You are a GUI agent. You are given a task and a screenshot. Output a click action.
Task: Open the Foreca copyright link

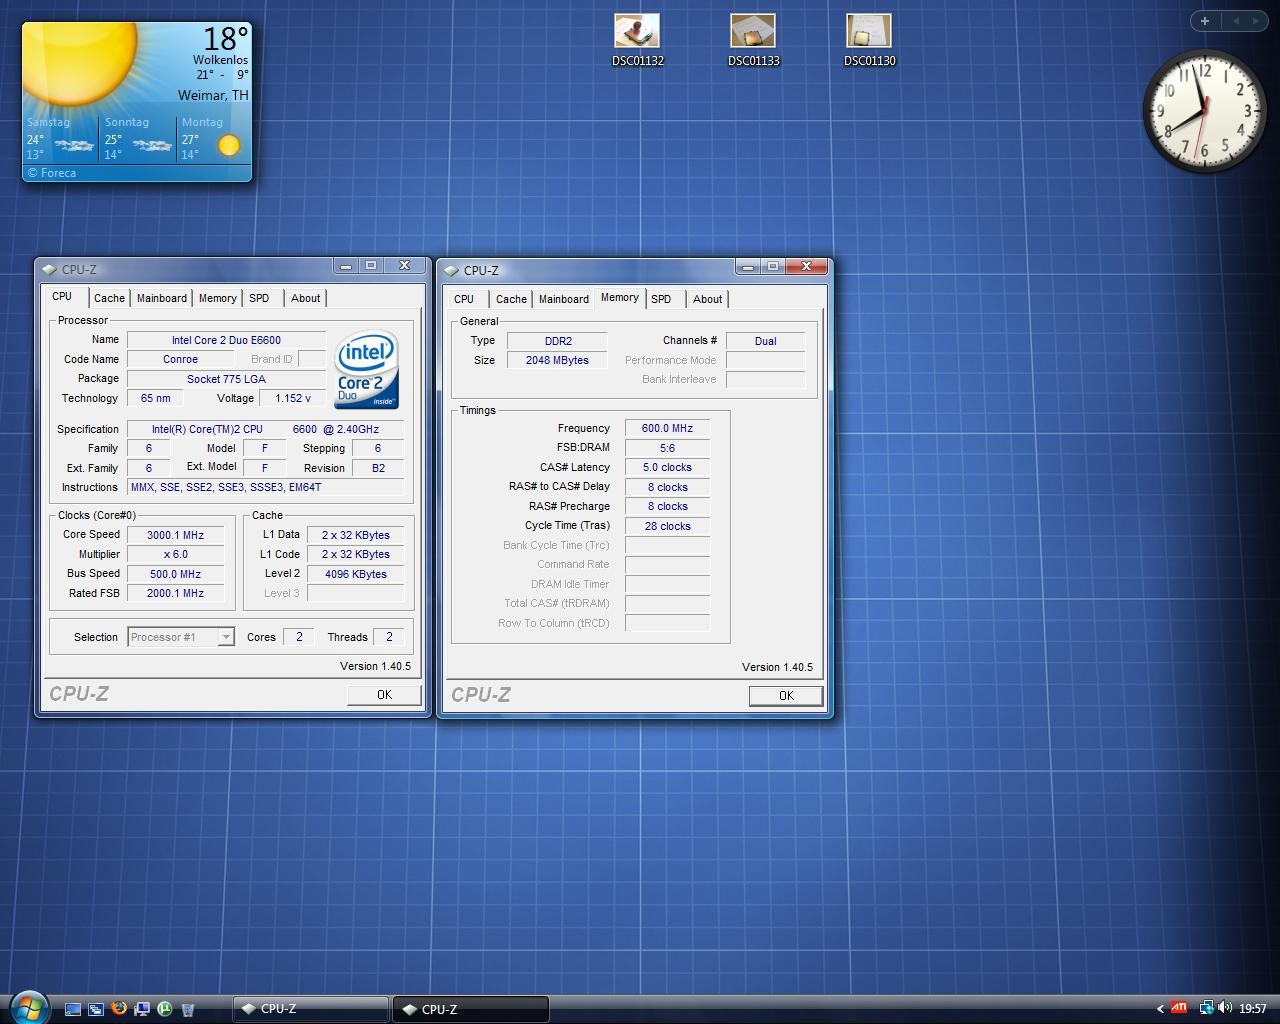coord(52,173)
